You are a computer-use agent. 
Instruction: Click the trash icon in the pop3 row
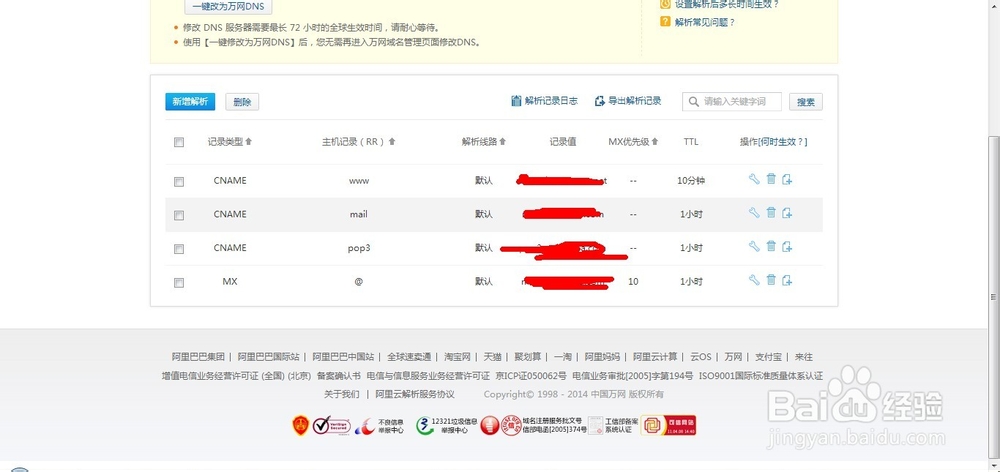771,247
